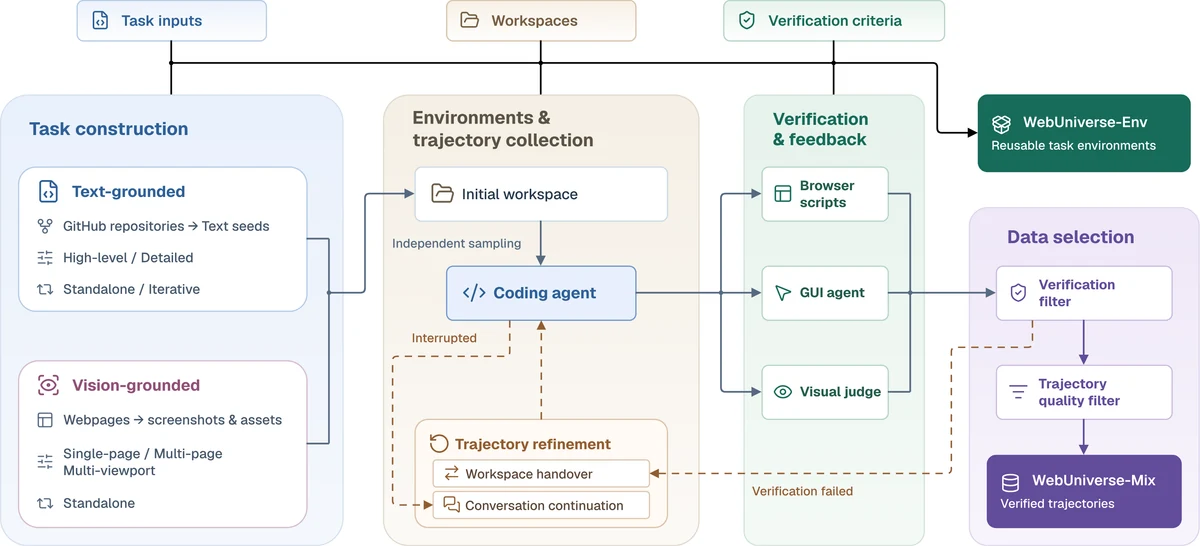1200x546 pixels.
Task: Click the eye-scan icon next to Vision-grounded
Action: (x=48, y=385)
